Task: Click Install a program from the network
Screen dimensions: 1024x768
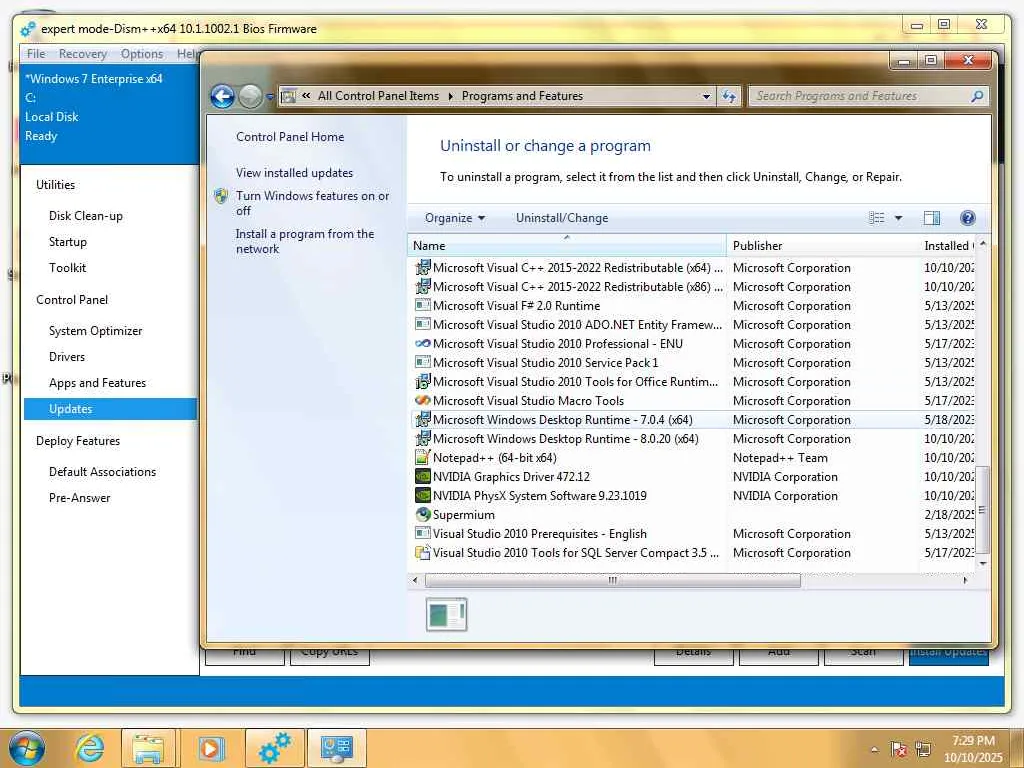Action: [304, 241]
